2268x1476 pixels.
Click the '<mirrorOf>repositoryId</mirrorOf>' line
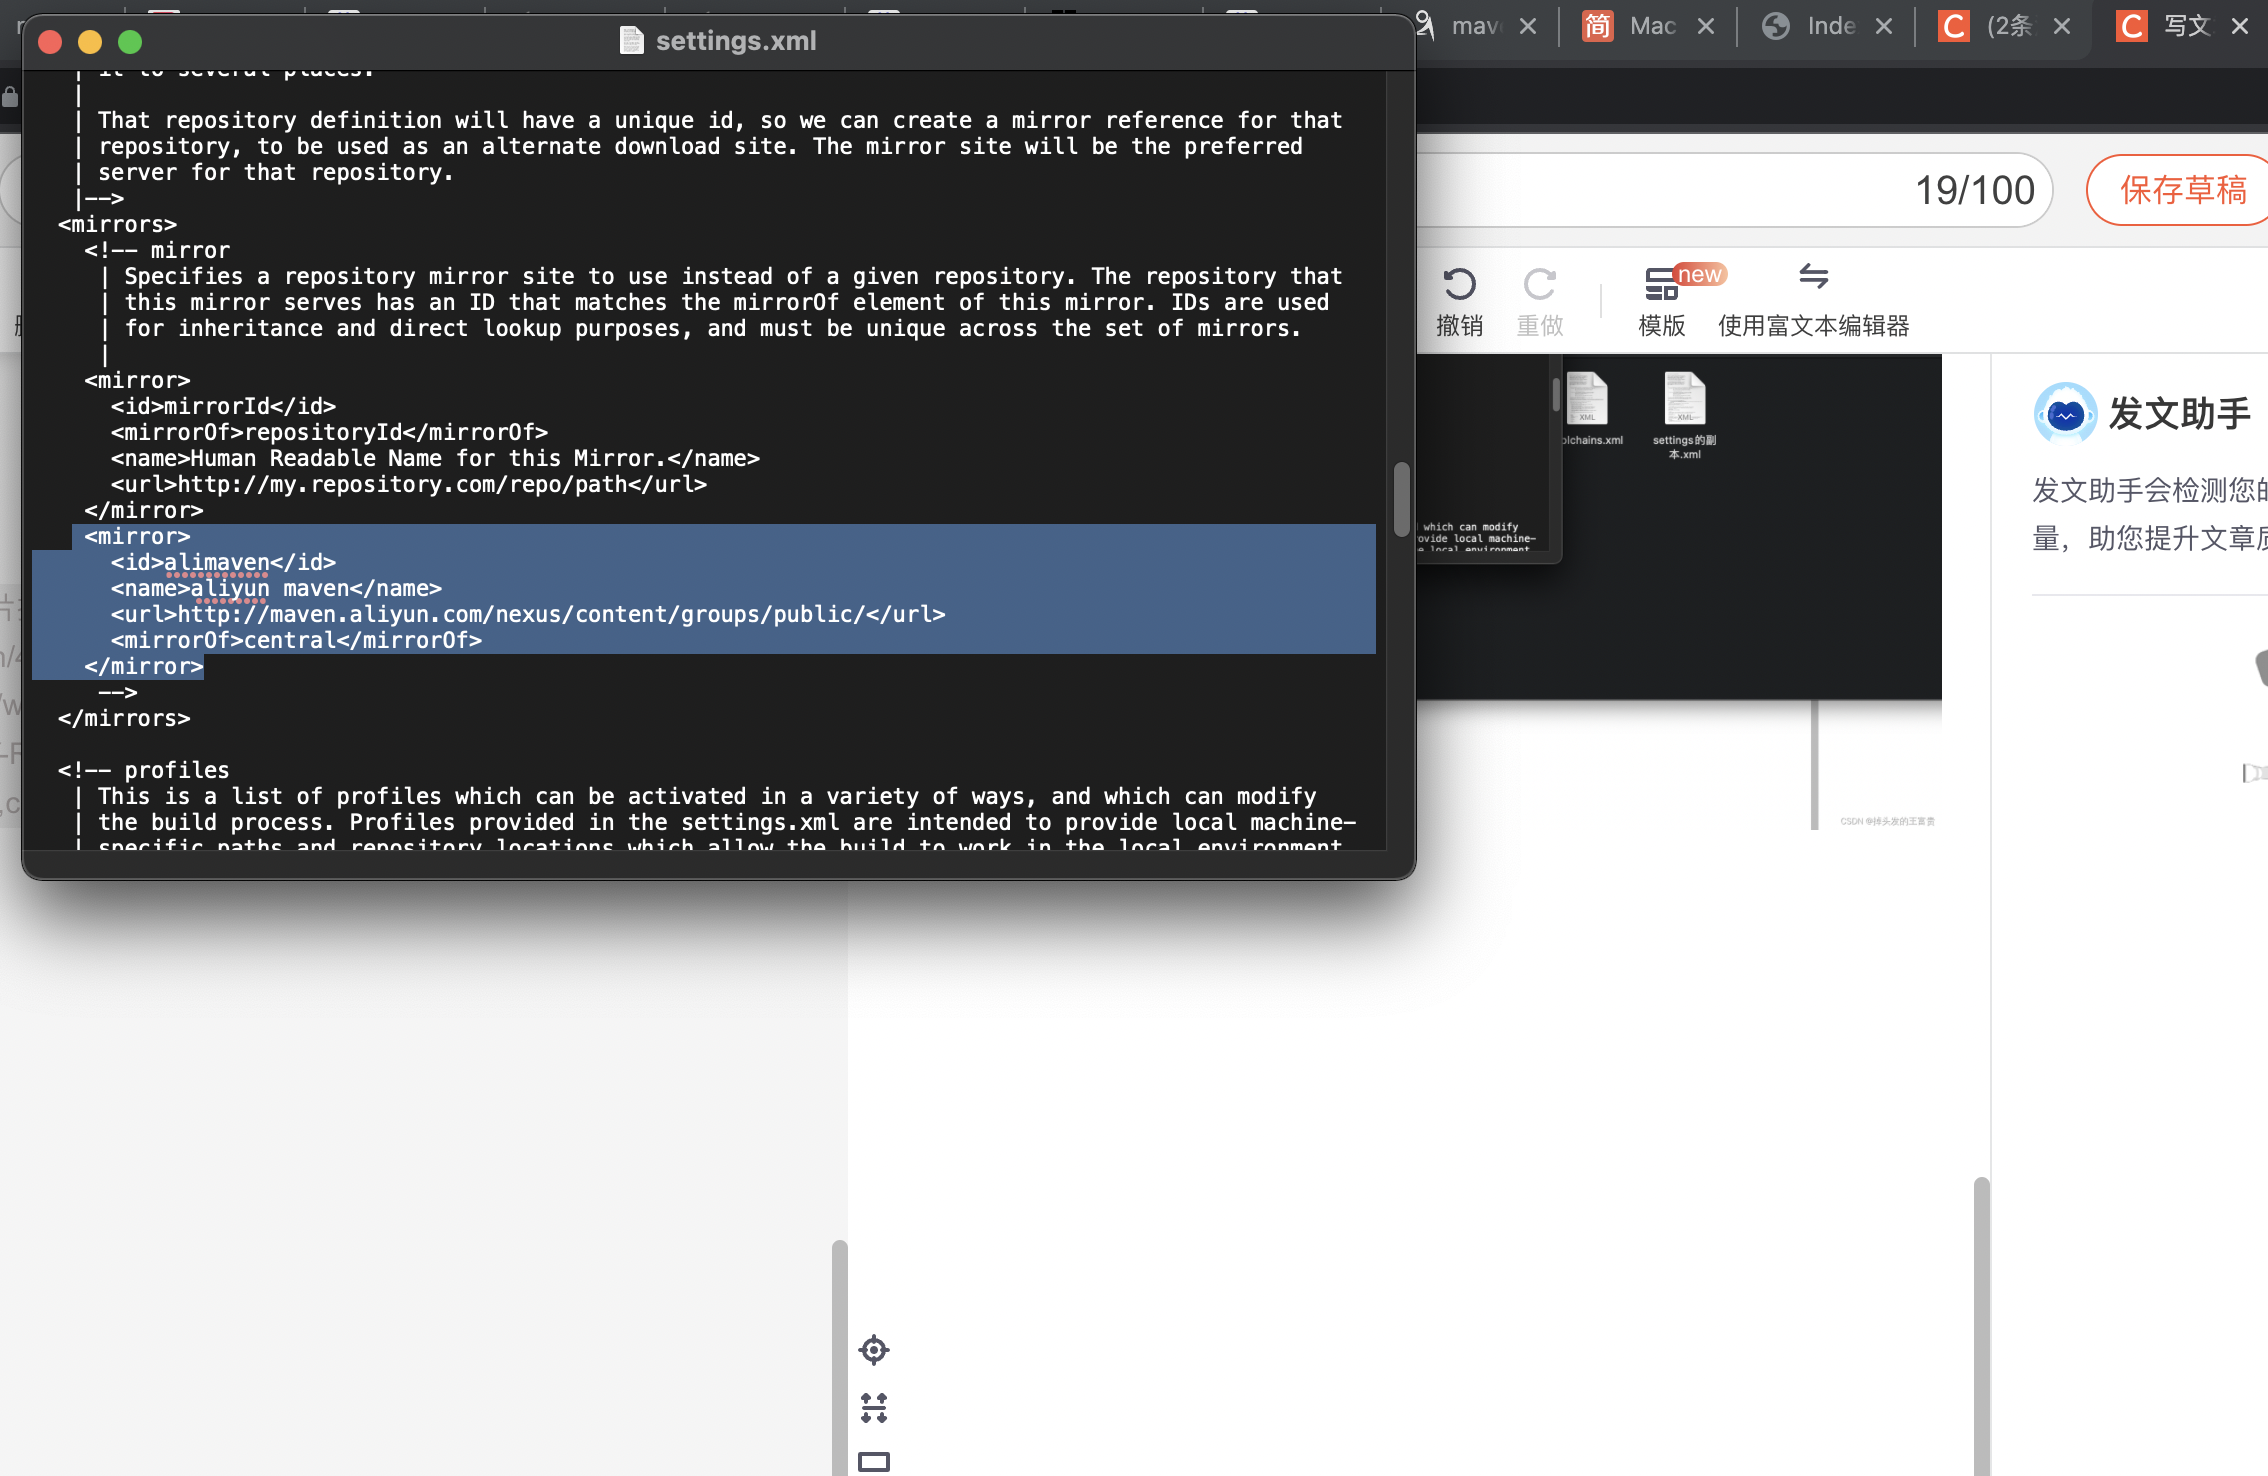tap(330, 433)
